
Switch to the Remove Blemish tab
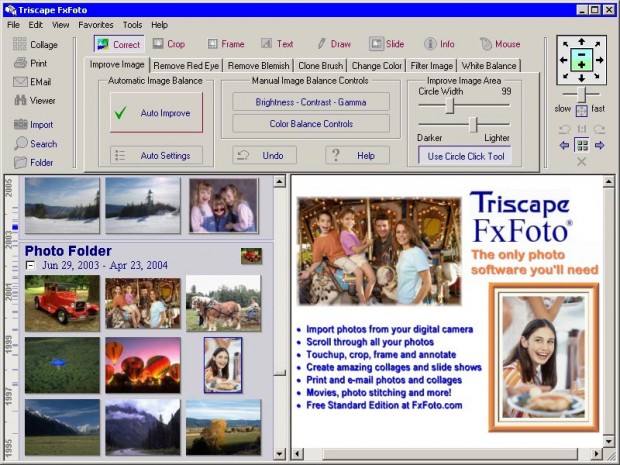259,66
